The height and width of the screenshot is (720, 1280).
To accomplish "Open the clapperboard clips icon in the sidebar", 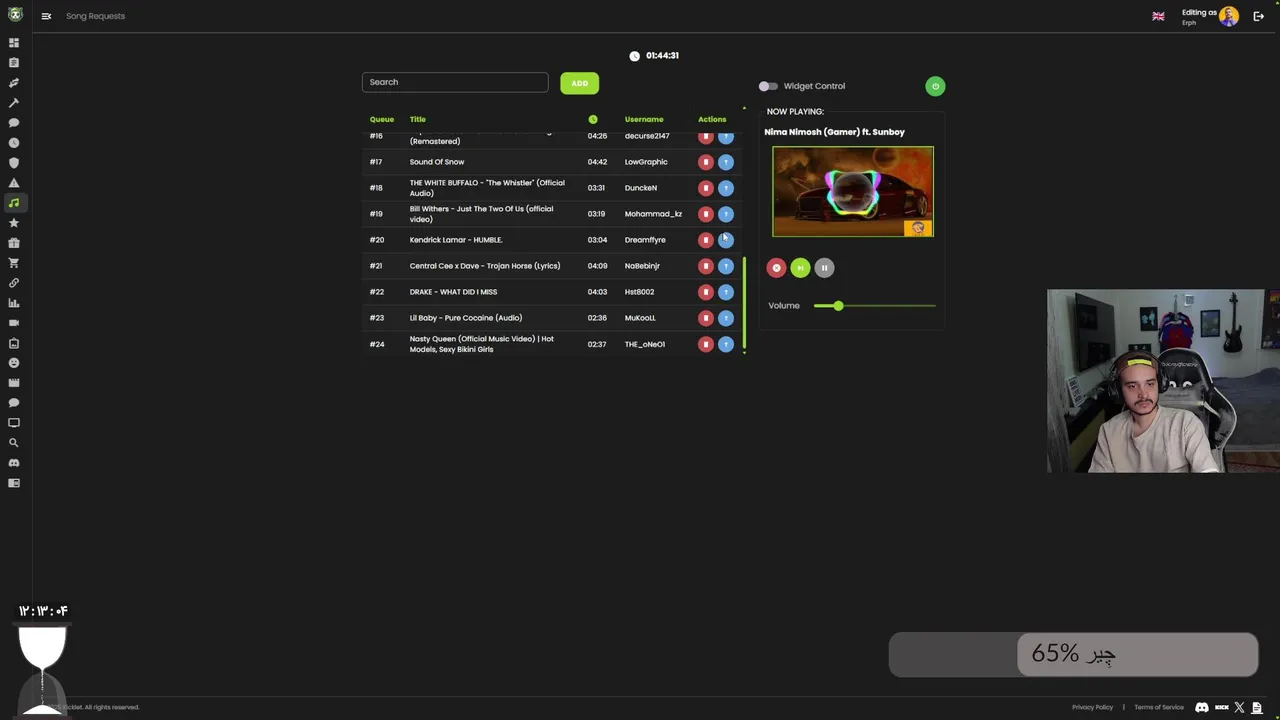I will [x=14, y=383].
